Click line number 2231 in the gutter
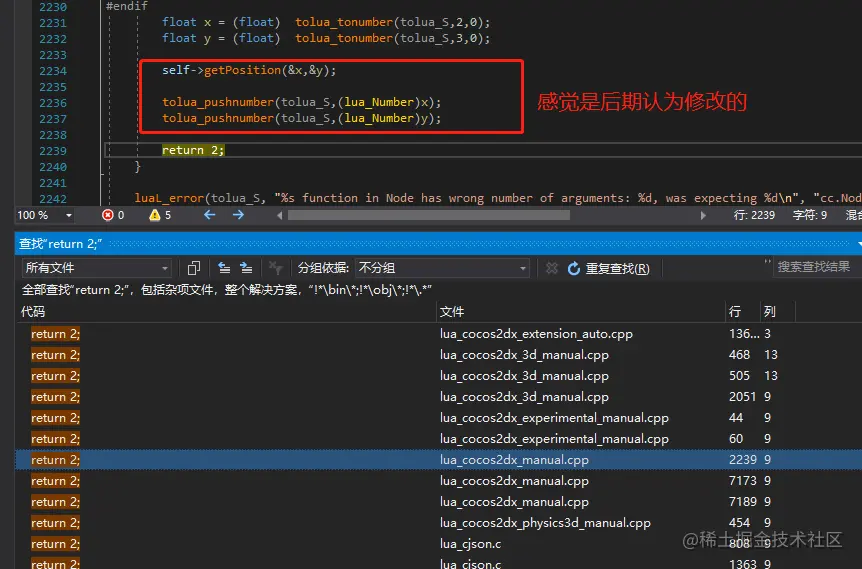Image resolution: width=862 pixels, height=569 pixels. point(53,23)
